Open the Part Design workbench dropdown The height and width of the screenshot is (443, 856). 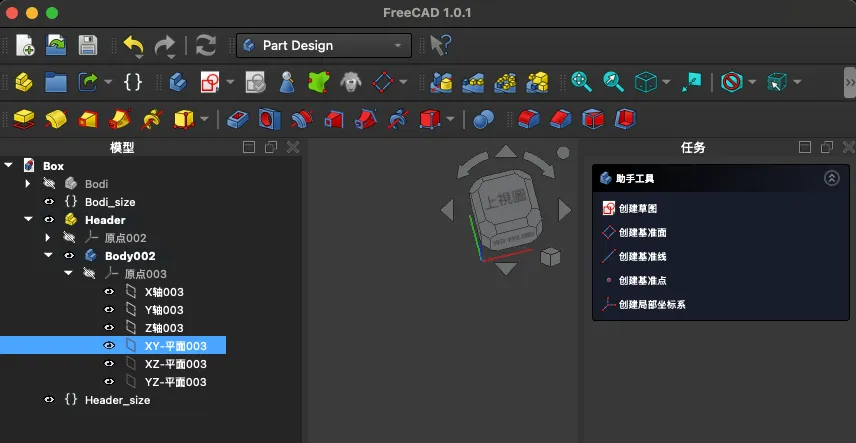(x=323, y=45)
